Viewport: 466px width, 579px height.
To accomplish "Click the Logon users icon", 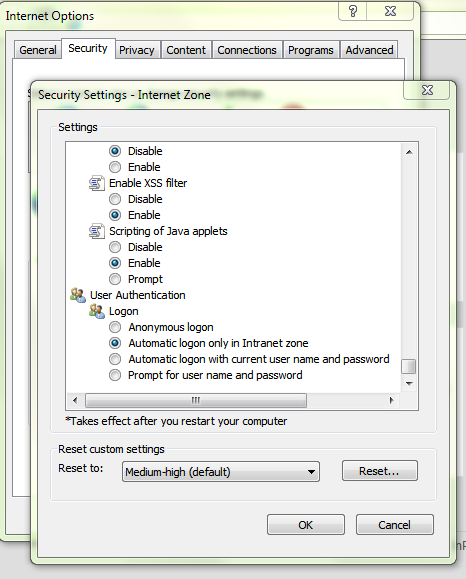I will [97, 311].
